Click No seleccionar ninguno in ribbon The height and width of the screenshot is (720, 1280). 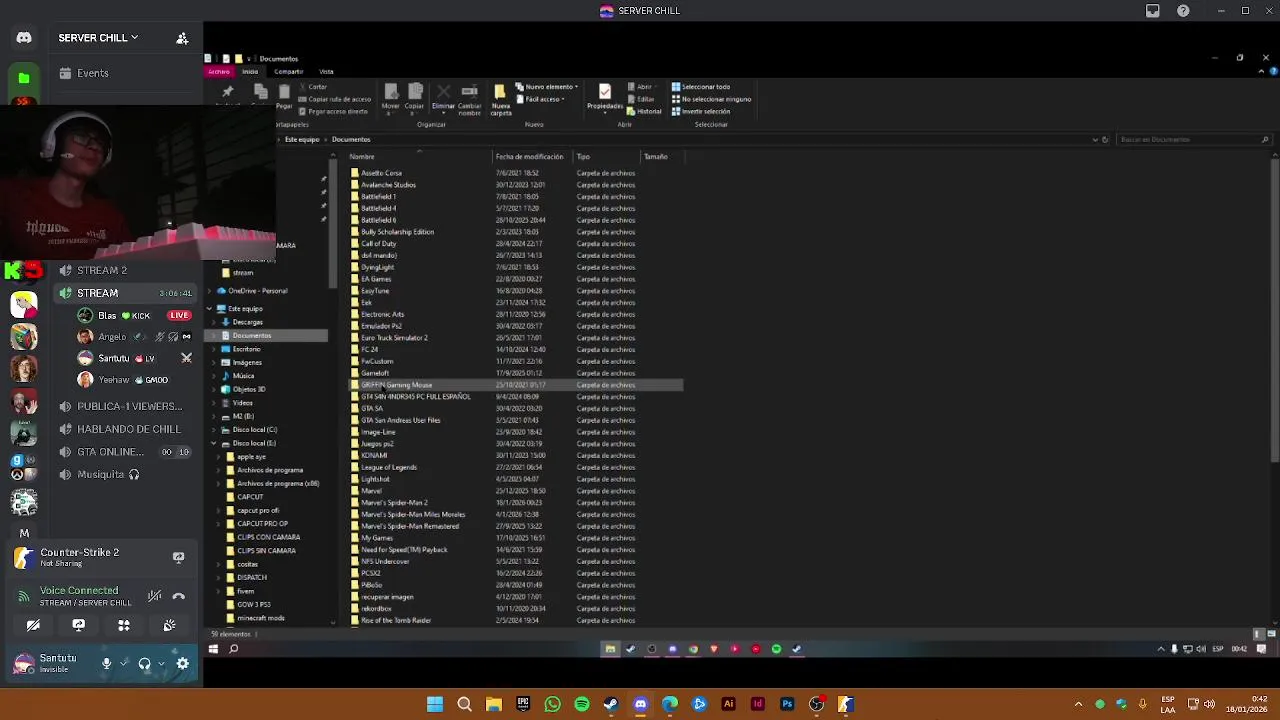[x=710, y=99]
